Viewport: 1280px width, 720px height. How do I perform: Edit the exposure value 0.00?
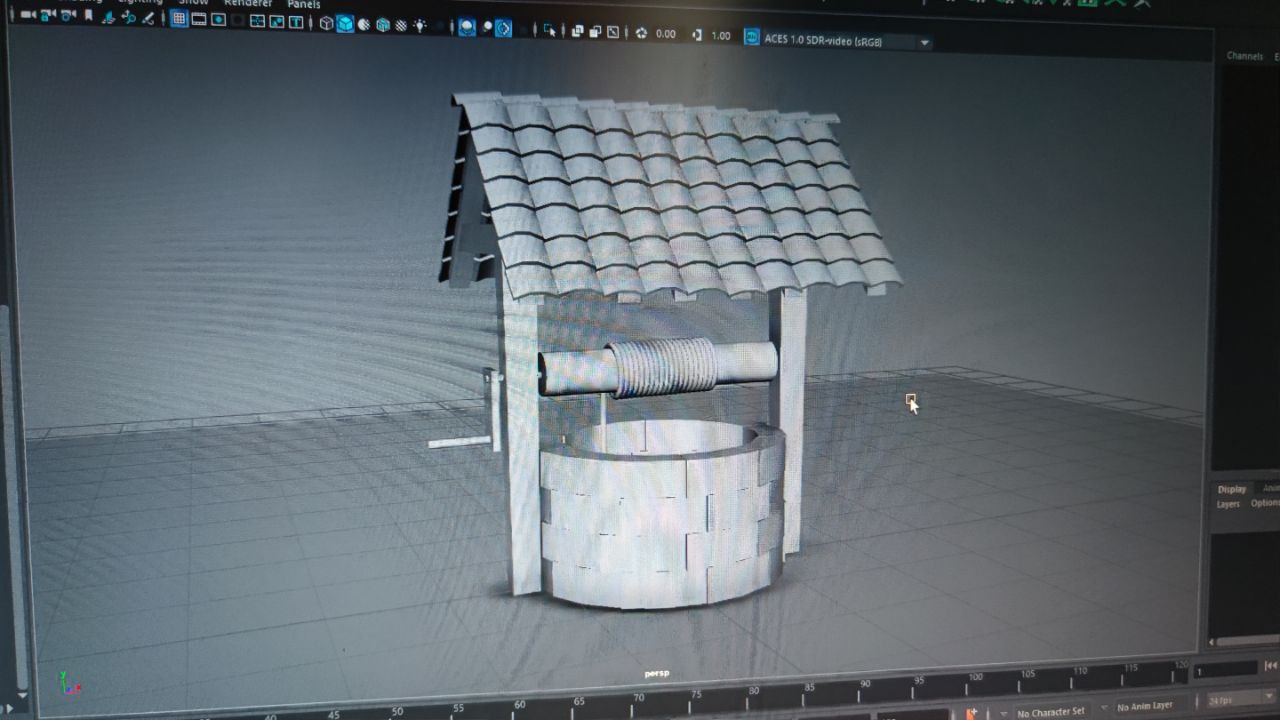666,34
